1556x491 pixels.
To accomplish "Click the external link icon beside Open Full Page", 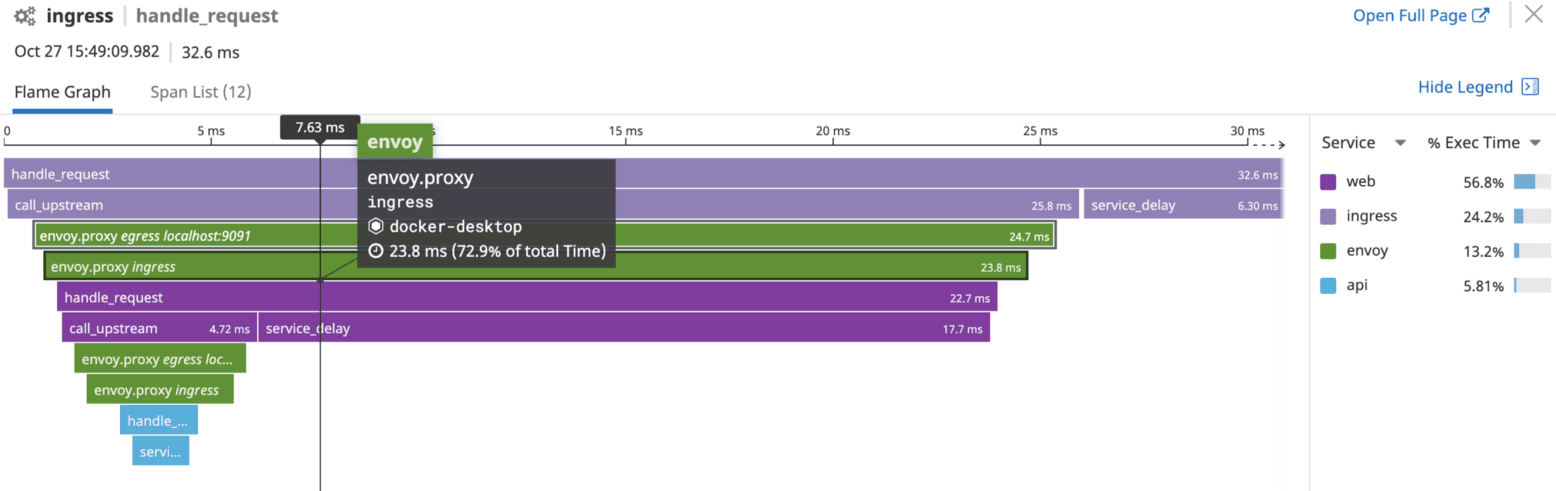I will pyautogui.click(x=1482, y=16).
